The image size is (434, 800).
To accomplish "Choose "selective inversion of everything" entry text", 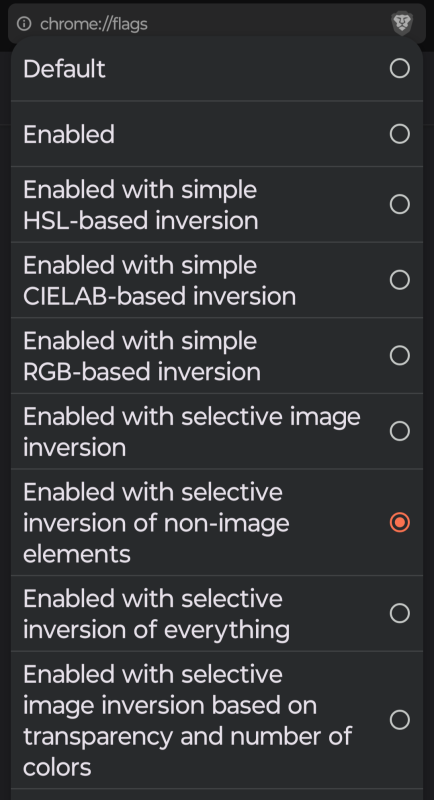I will click(x=157, y=614).
